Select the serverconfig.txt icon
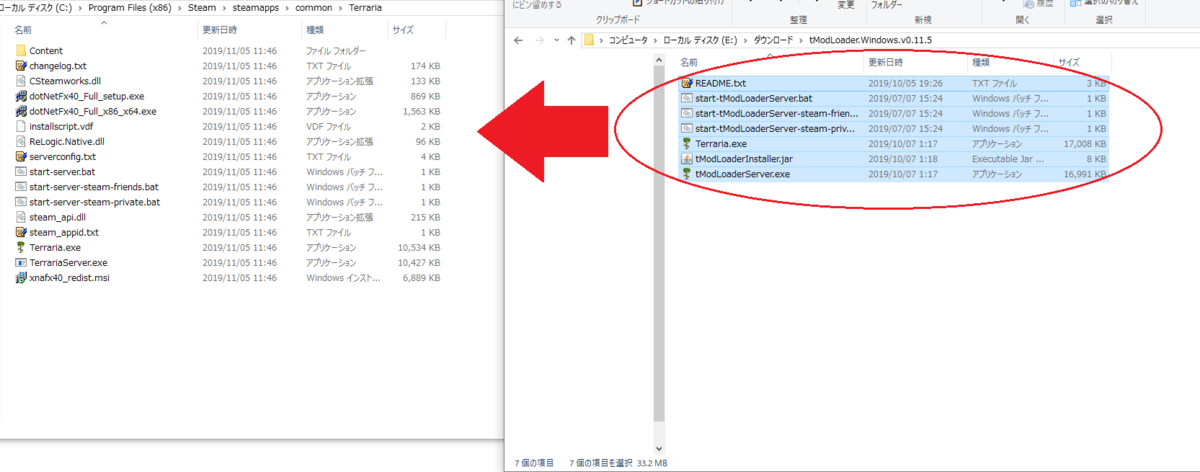The image size is (1200, 472). click(21, 157)
